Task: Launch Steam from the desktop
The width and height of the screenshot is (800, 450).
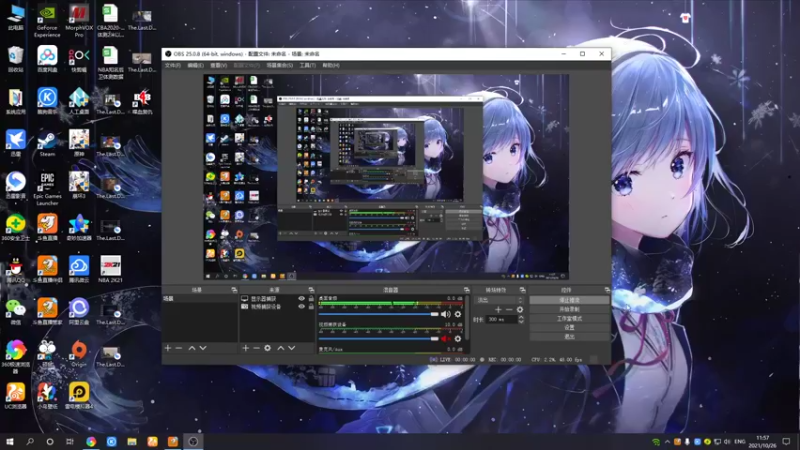Action: (47, 143)
